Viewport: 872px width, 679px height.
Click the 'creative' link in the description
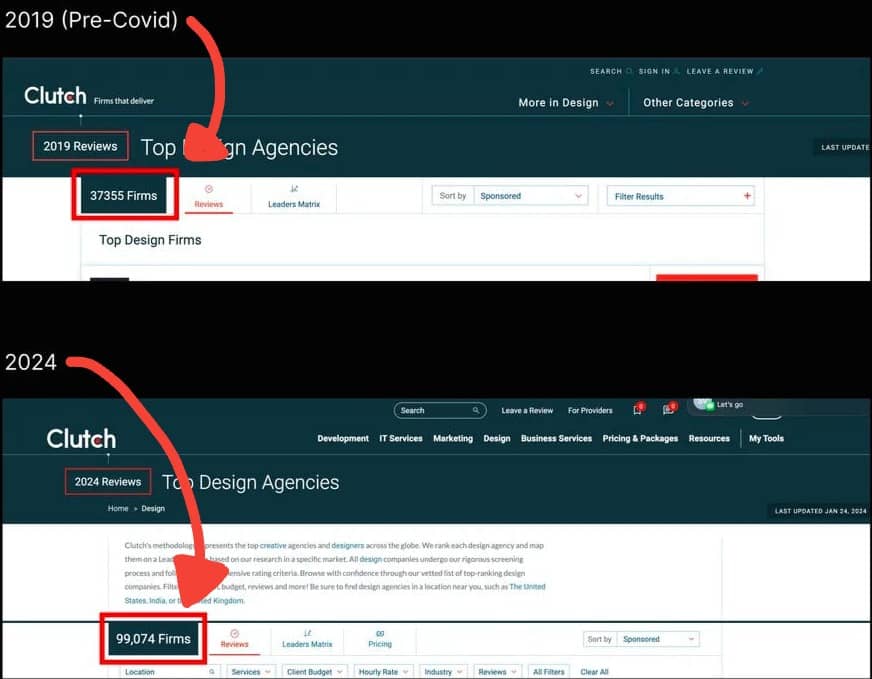click(x=273, y=546)
